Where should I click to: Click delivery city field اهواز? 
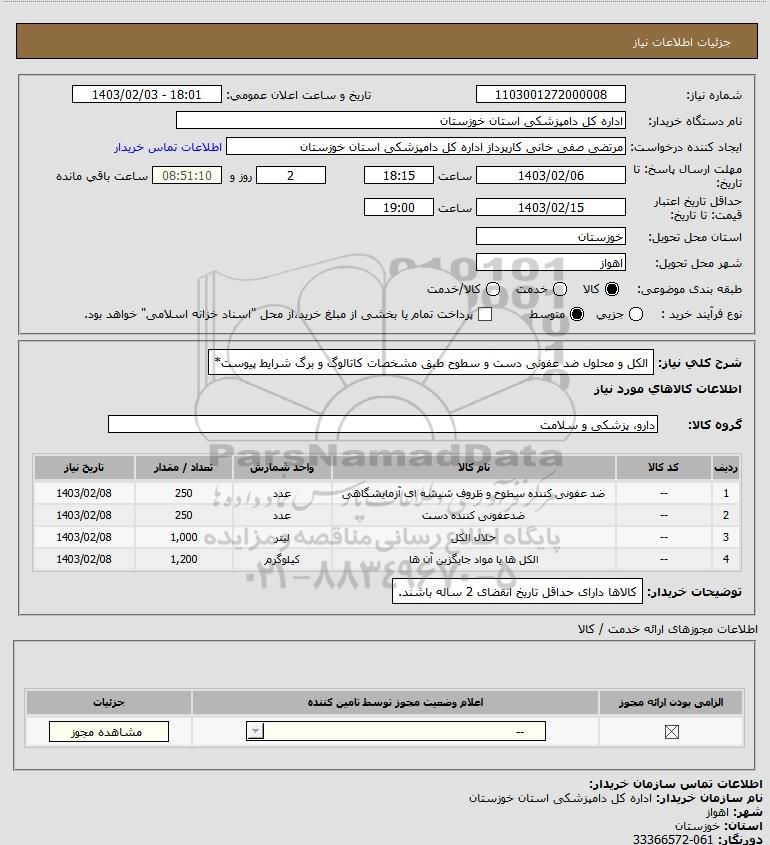point(551,263)
